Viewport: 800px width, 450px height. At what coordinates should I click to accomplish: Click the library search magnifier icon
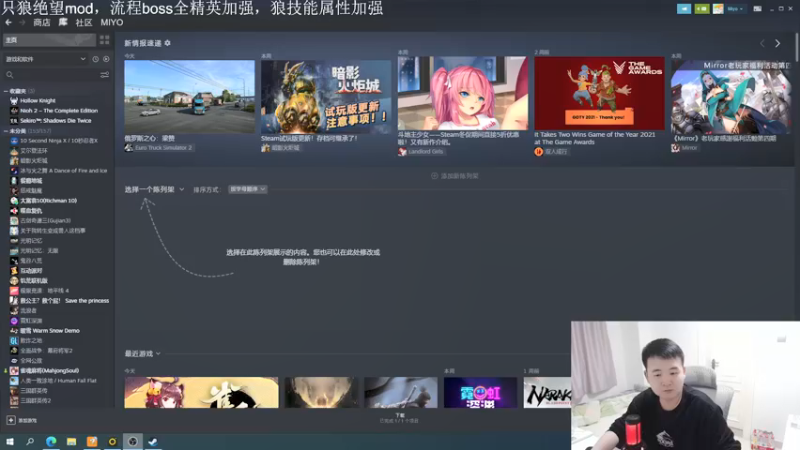pyautogui.click(x=9, y=75)
